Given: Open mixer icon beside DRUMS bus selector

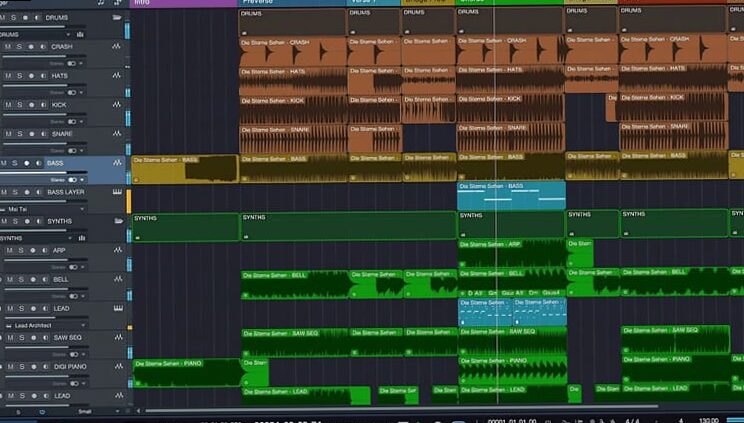Looking at the screenshot, I should point(80,35).
